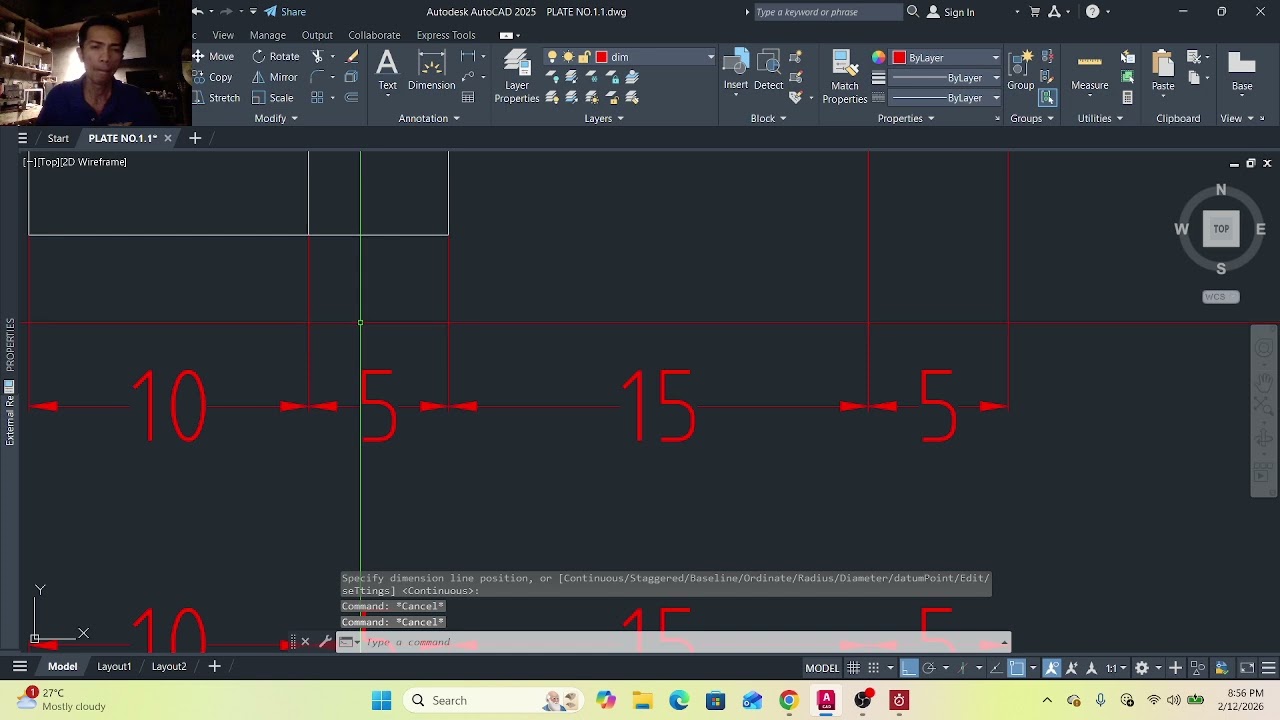Select the Move tool
Viewport: 1280px width, 720px height.
[x=213, y=57]
